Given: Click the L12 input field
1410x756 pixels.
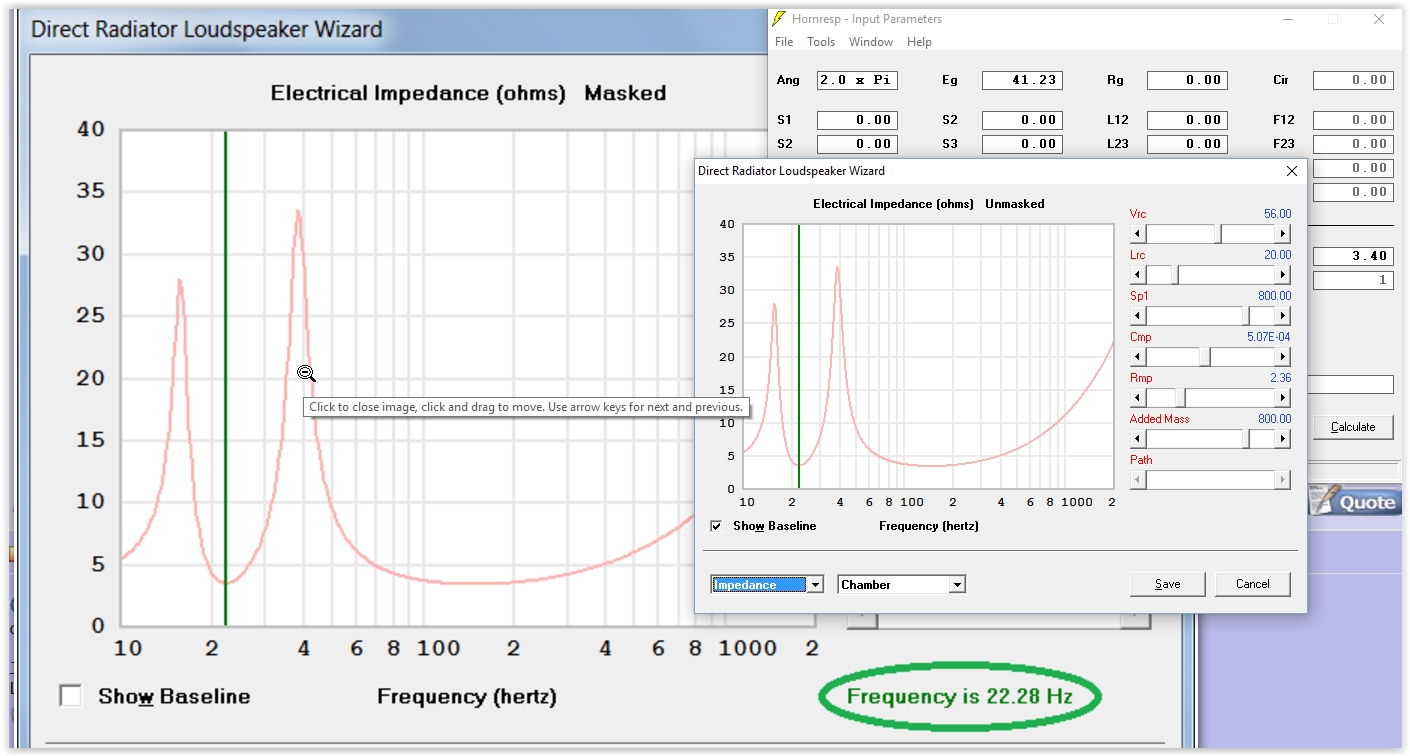Looking at the screenshot, I should click(x=1187, y=120).
